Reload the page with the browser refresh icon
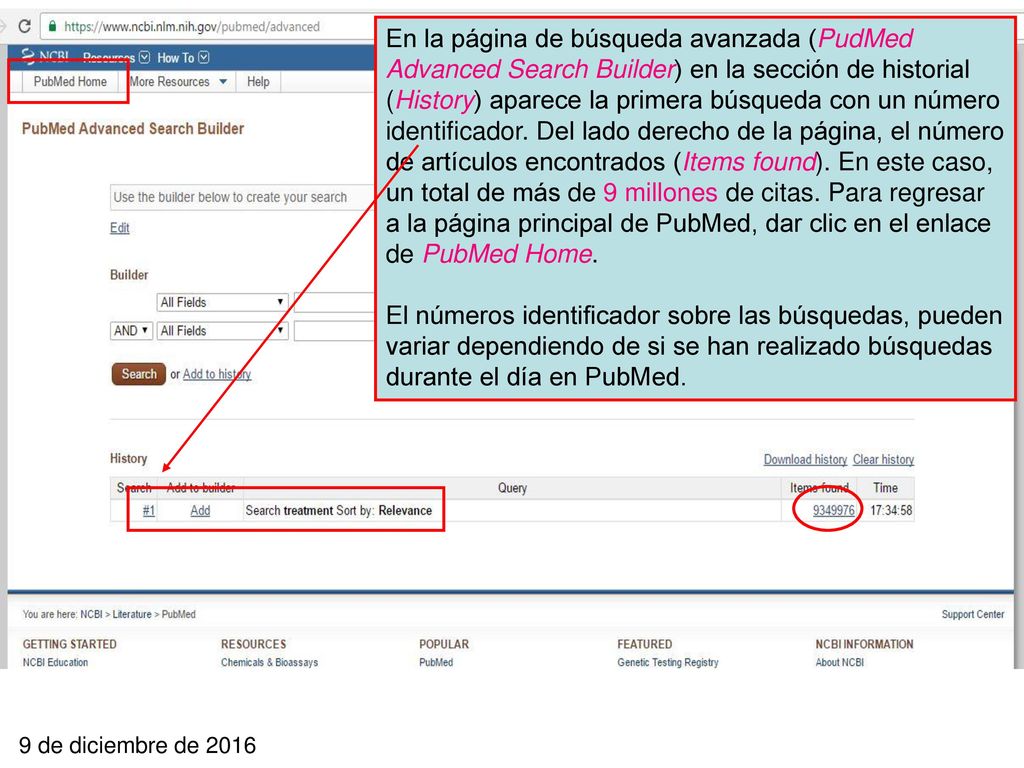Viewport: 1024px width, 768px height. [24, 26]
